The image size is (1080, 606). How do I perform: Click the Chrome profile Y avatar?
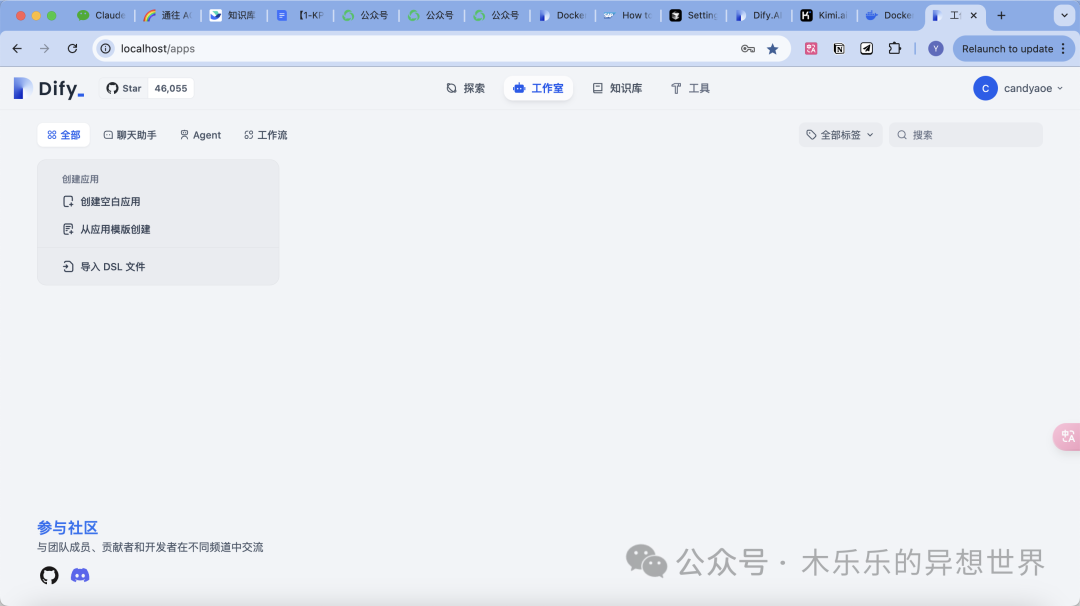[x=935, y=48]
